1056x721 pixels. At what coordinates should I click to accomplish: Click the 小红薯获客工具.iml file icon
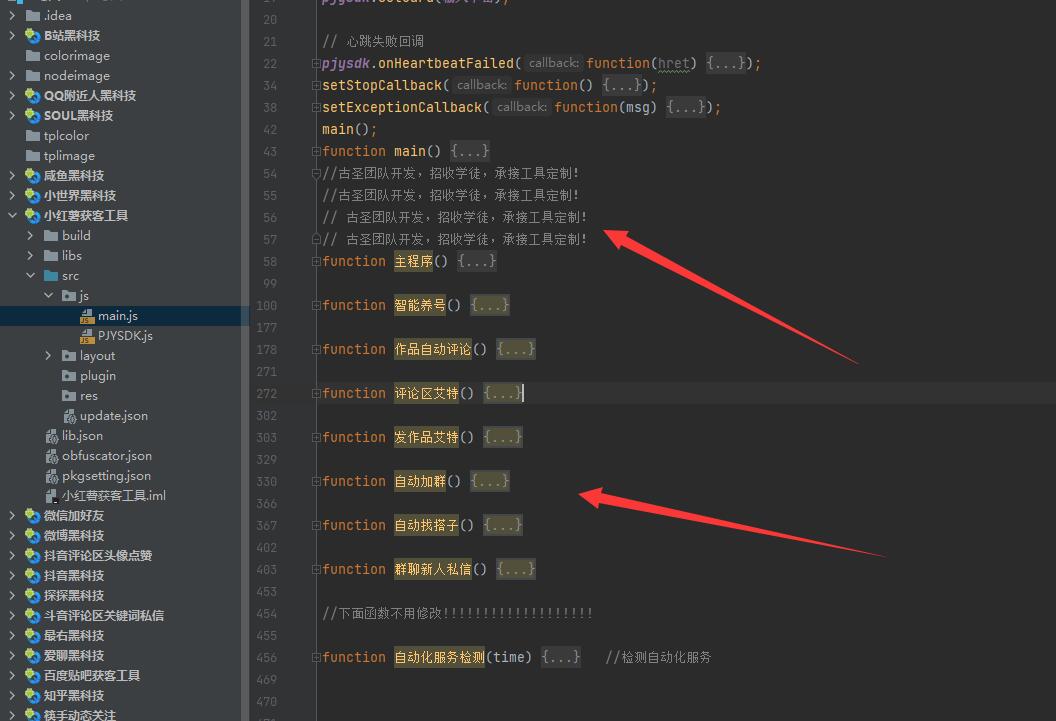(x=52, y=496)
